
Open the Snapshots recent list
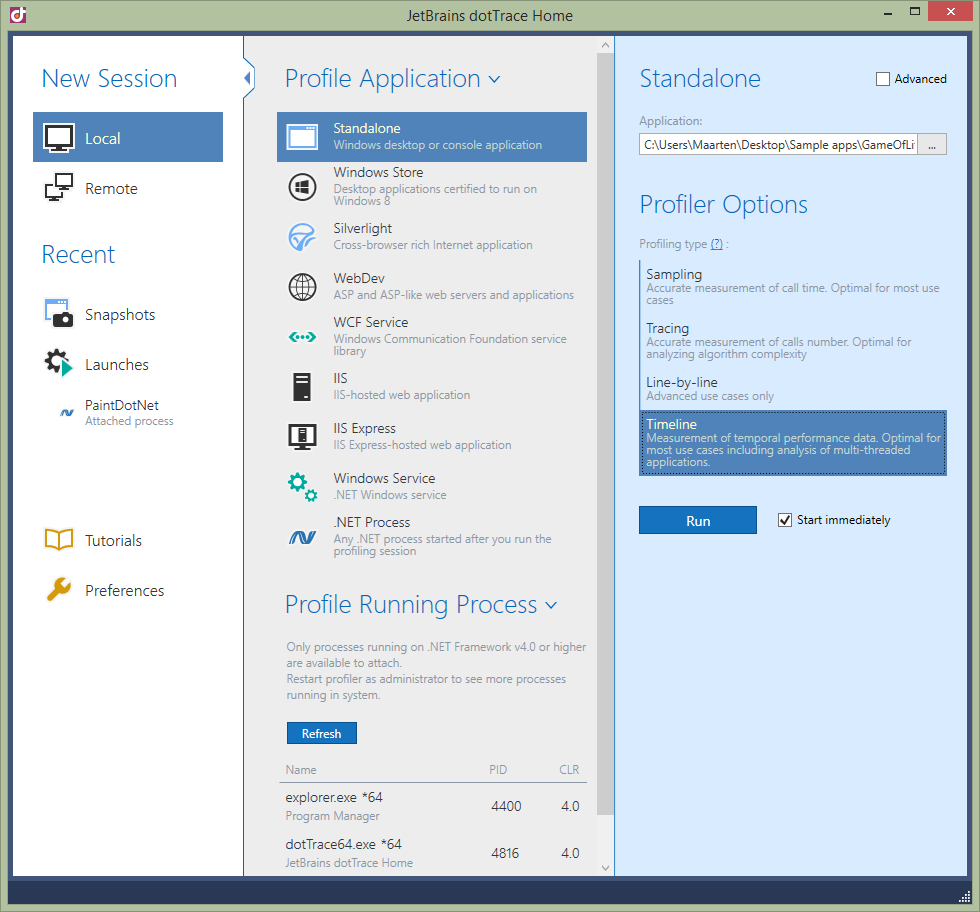click(x=128, y=314)
